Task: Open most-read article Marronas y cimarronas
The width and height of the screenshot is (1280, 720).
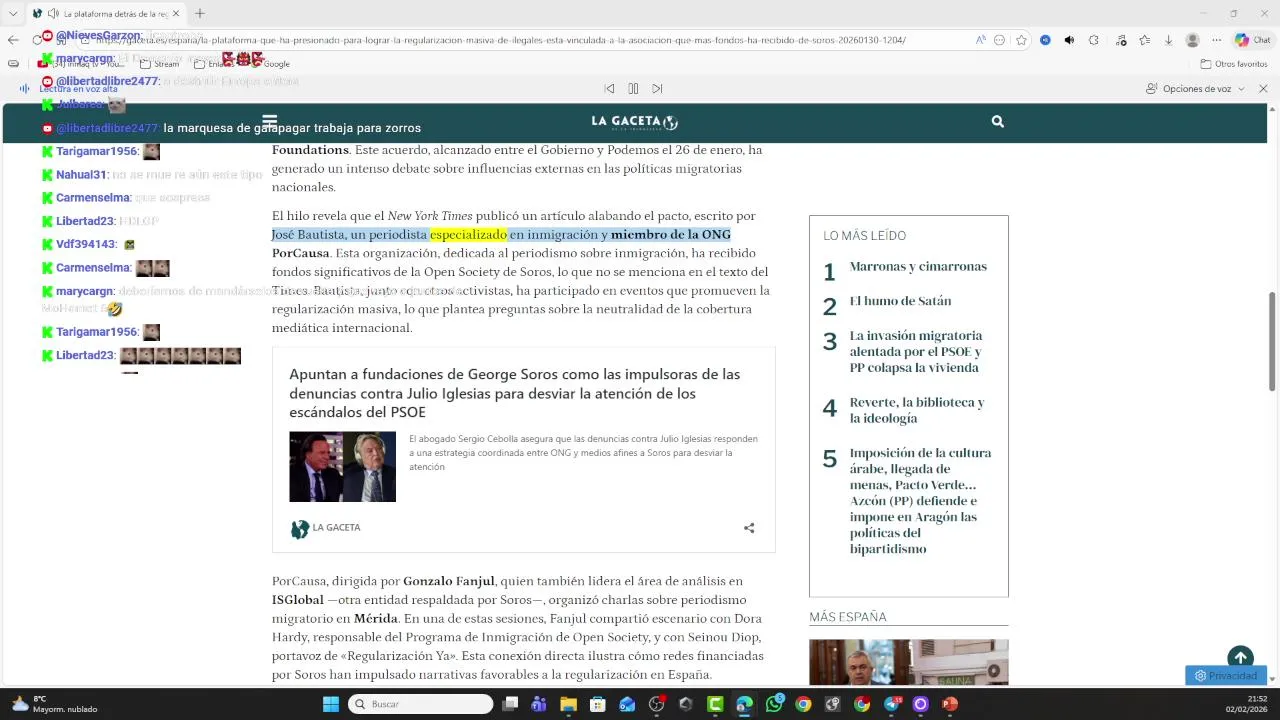Action: pyautogui.click(x=918, y=267)
